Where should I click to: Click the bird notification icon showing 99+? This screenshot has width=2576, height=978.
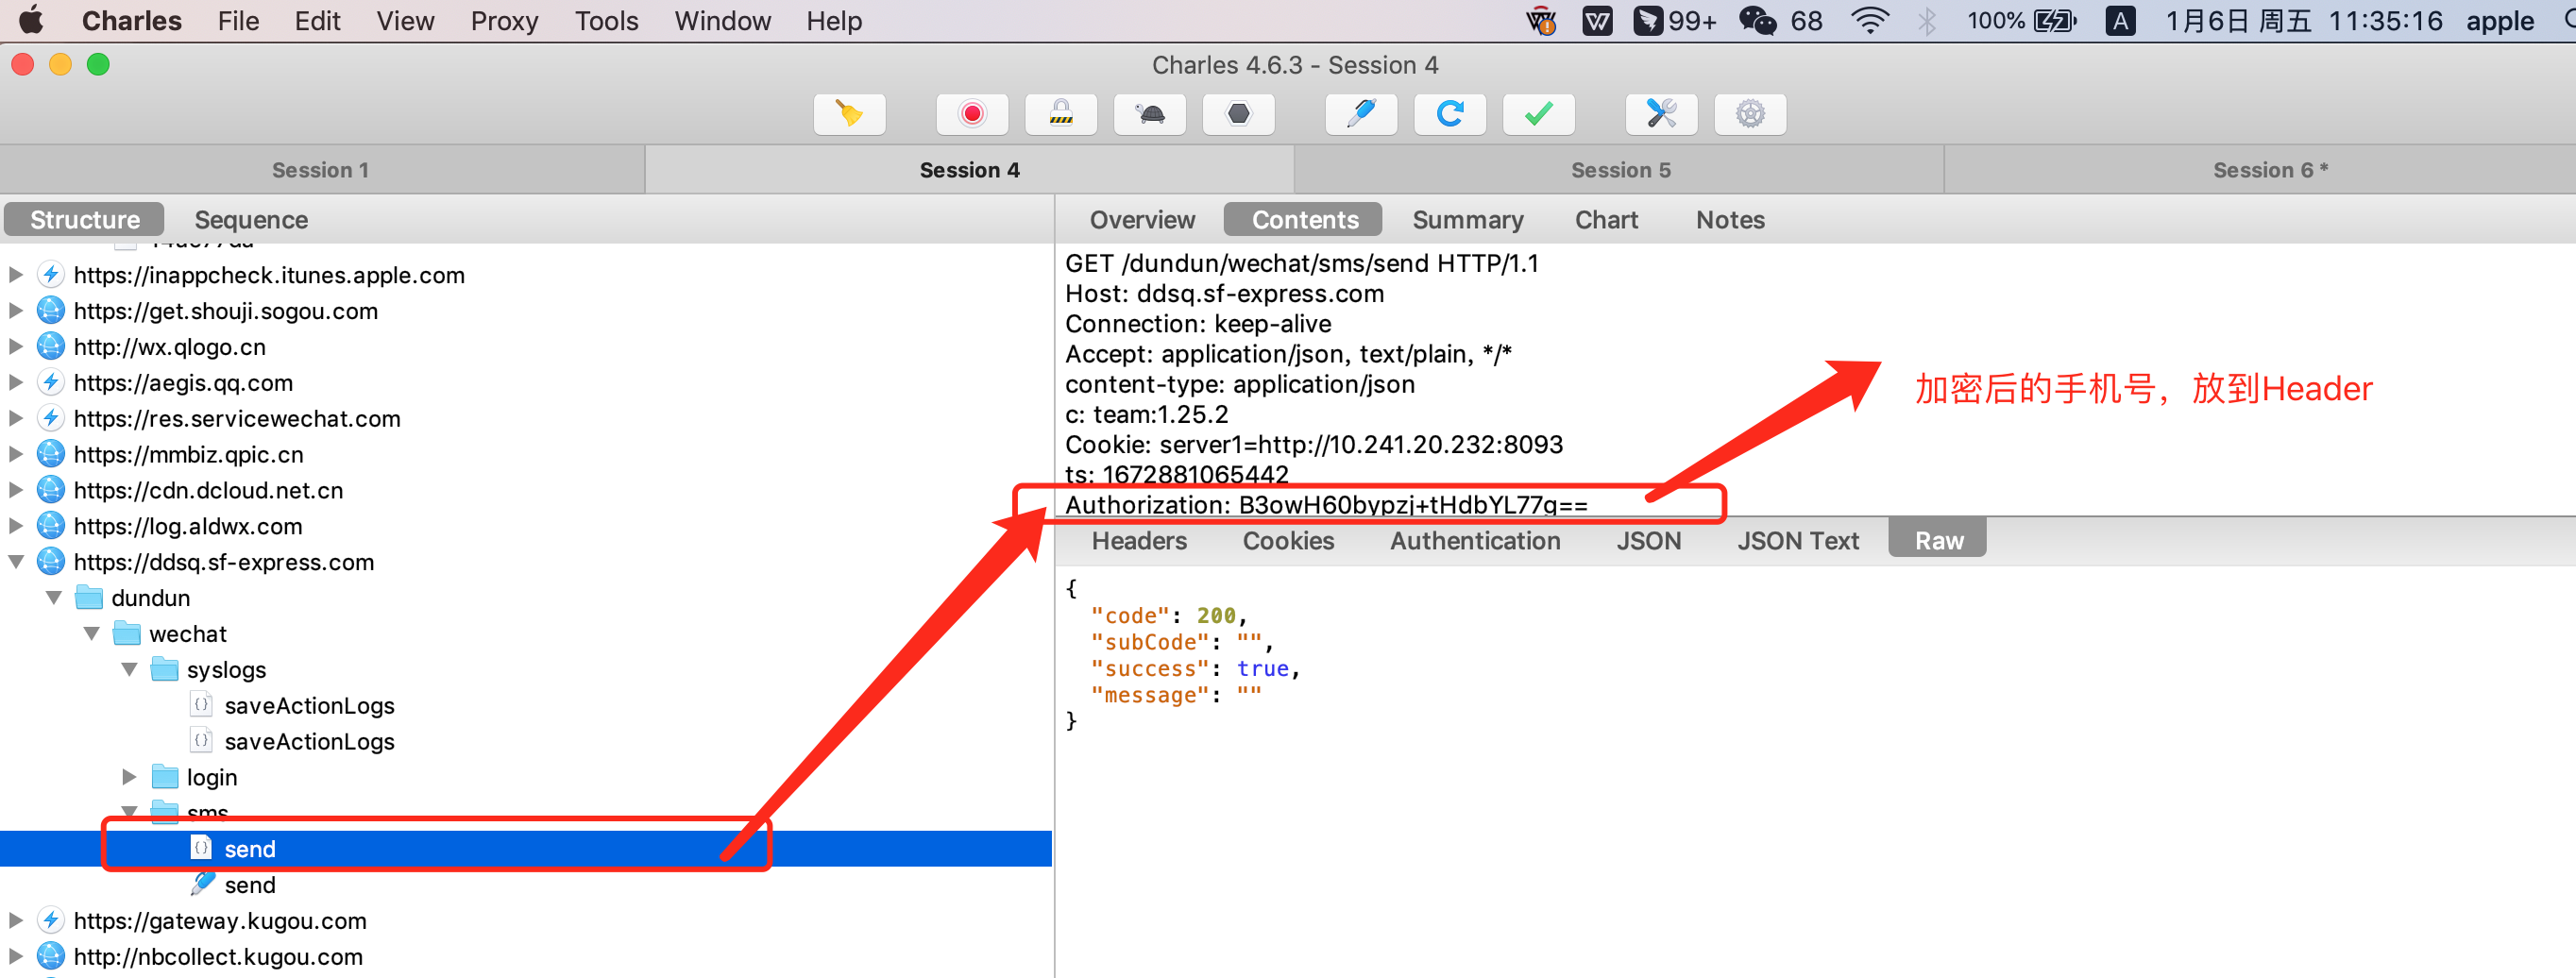coord(1648,21)
